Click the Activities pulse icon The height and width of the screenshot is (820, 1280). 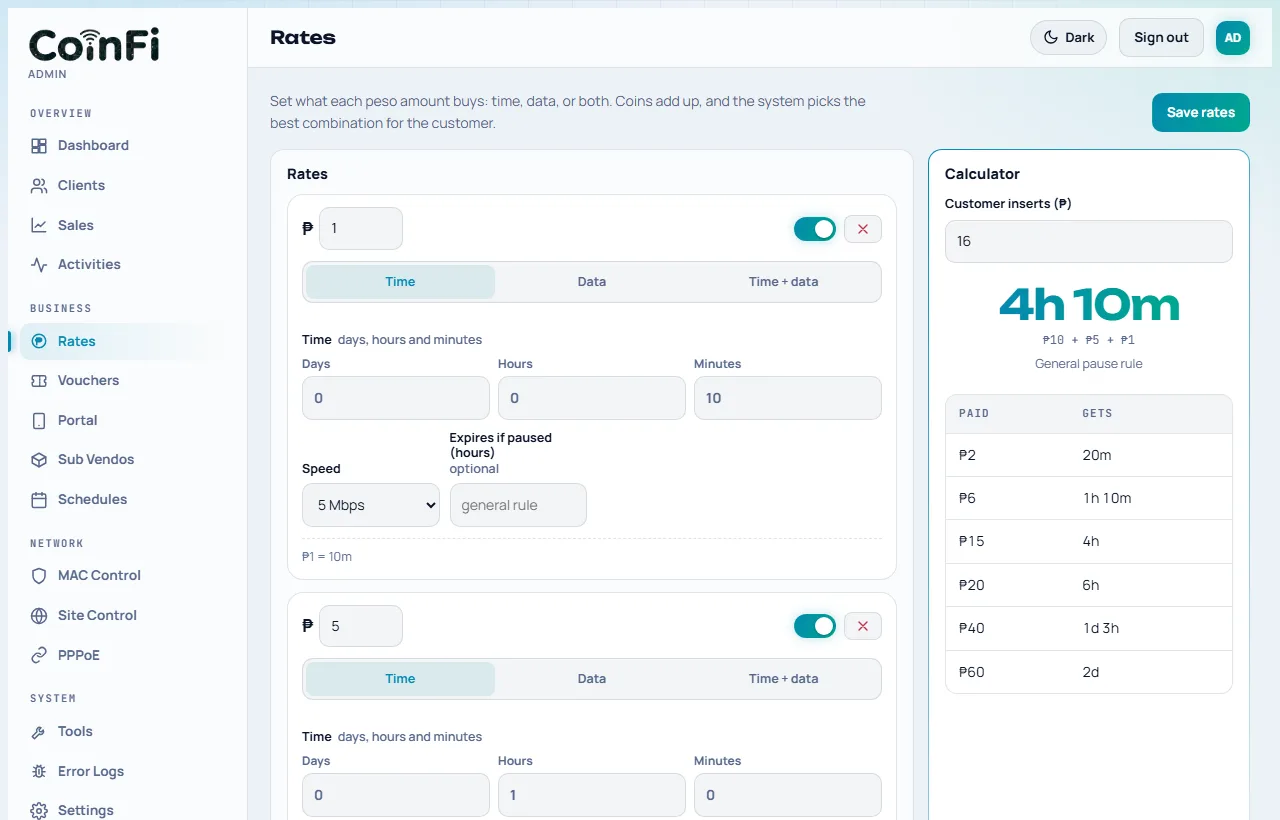pyautogui.click(x=39, y=265)
